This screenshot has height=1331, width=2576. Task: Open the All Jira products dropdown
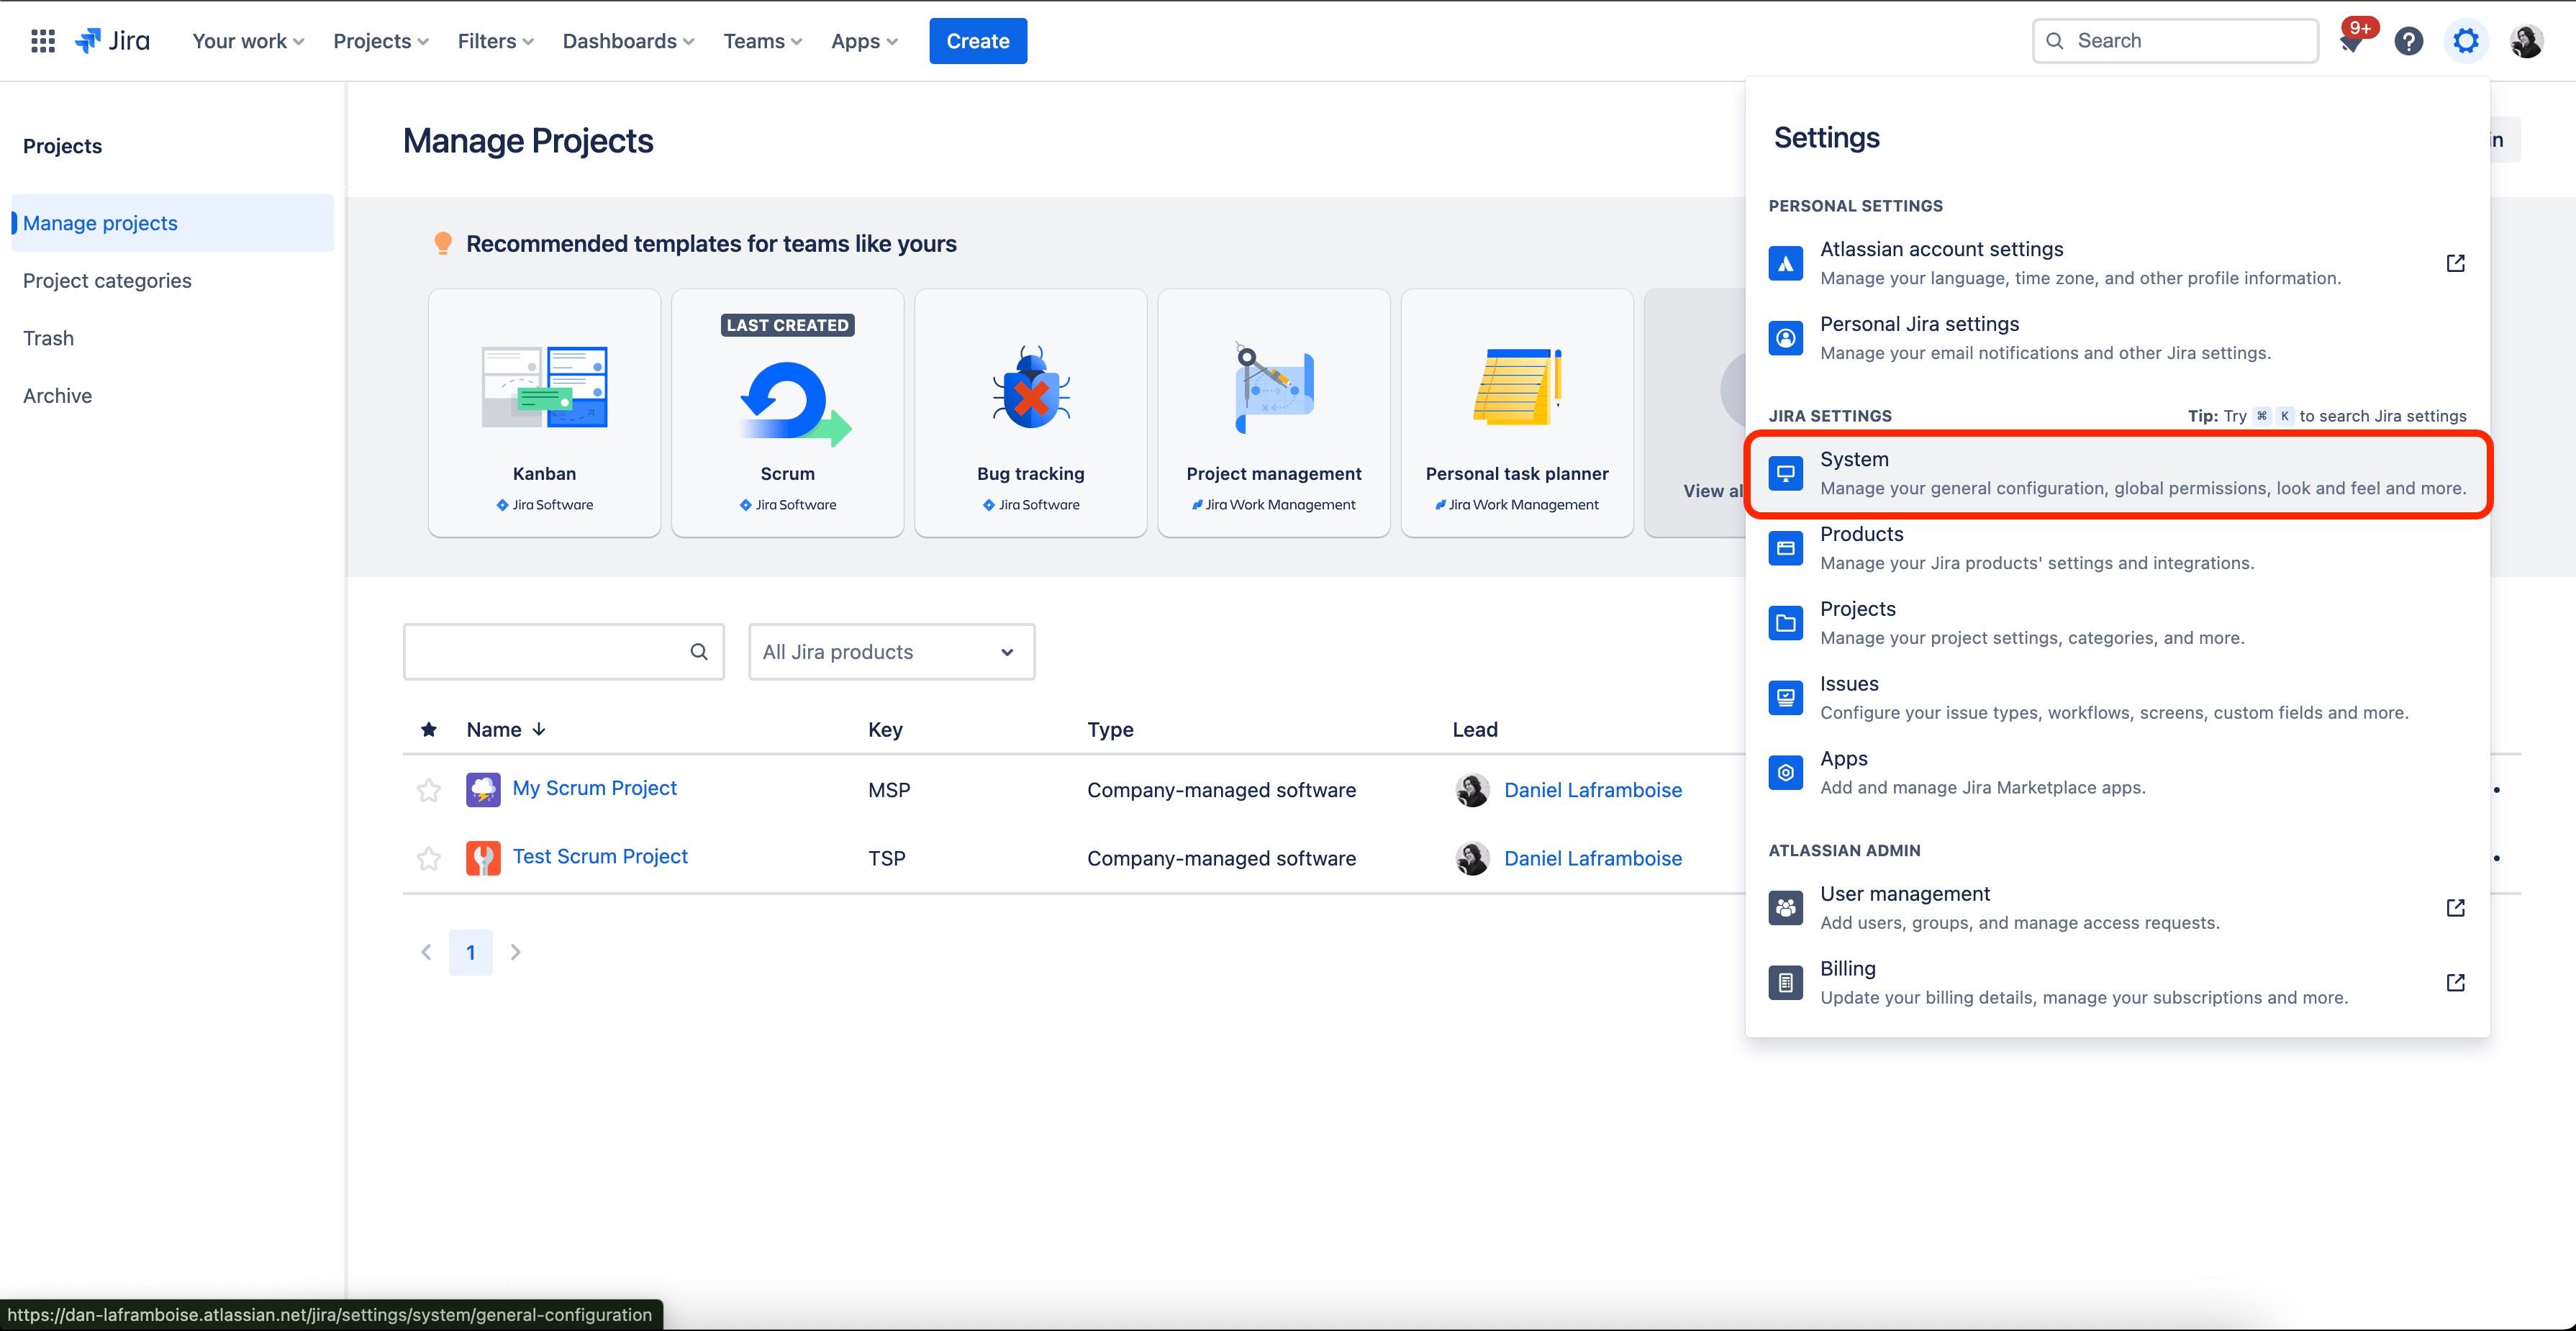(891, 652)
